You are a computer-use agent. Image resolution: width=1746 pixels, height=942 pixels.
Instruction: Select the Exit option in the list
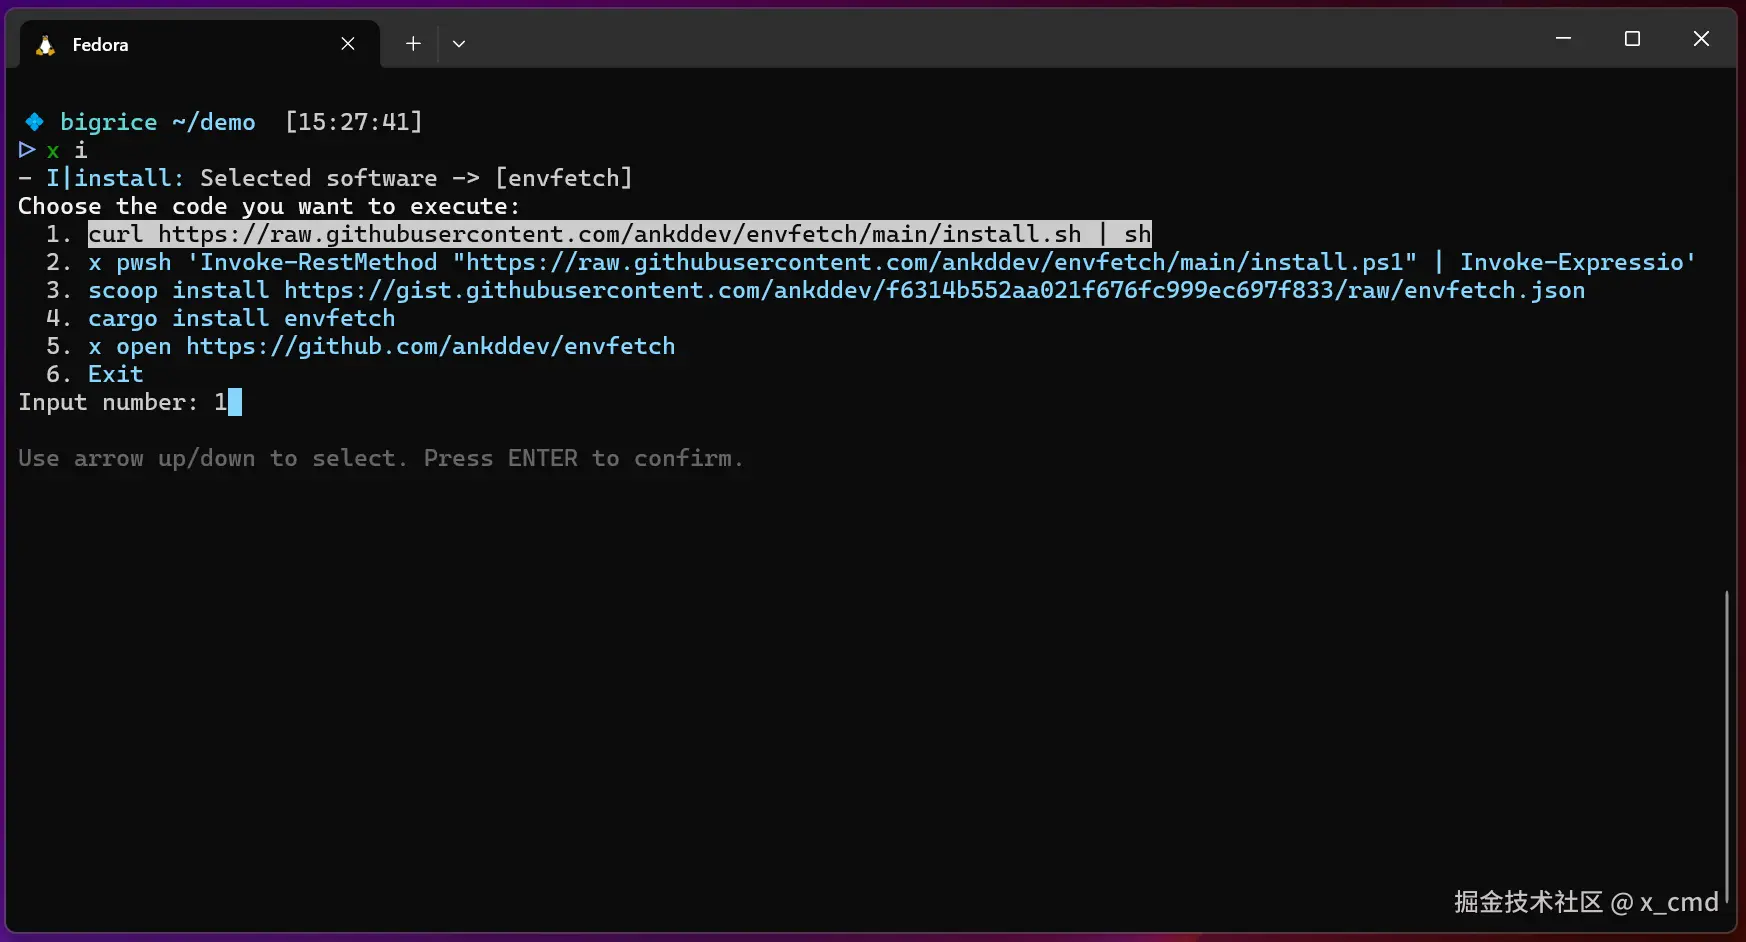115,374
